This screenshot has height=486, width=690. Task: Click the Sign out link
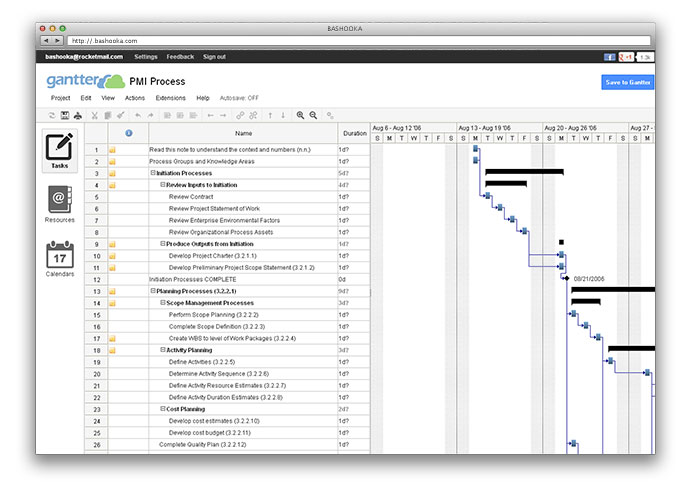click(x=214, y=57)
